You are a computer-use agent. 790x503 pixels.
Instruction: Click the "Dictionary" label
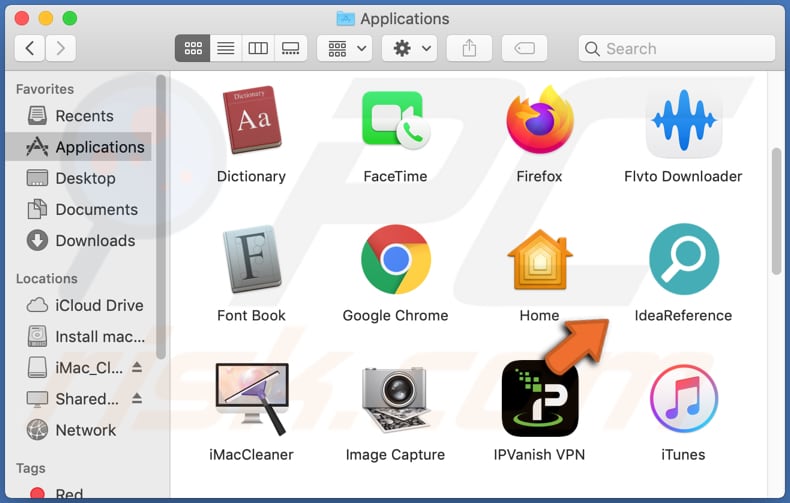(x=251, y=177)
